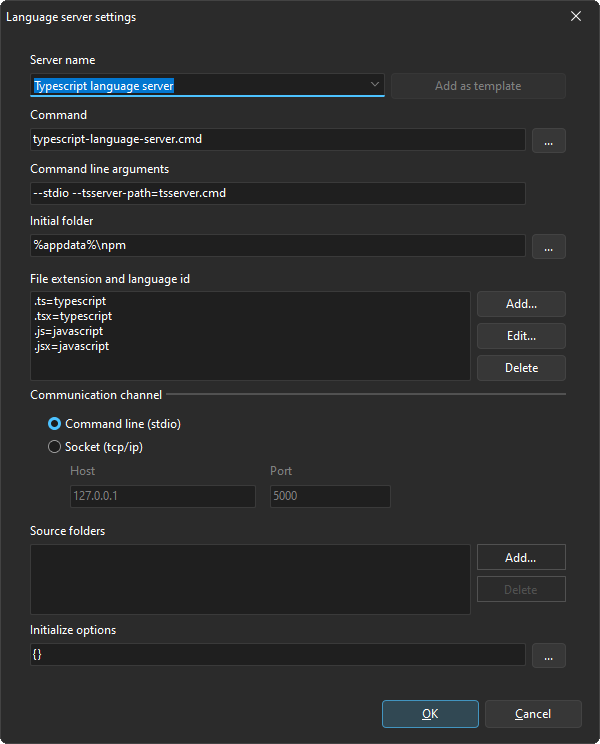Click the Port field showing 5000
600x744 pixels.
coord(330,496)
